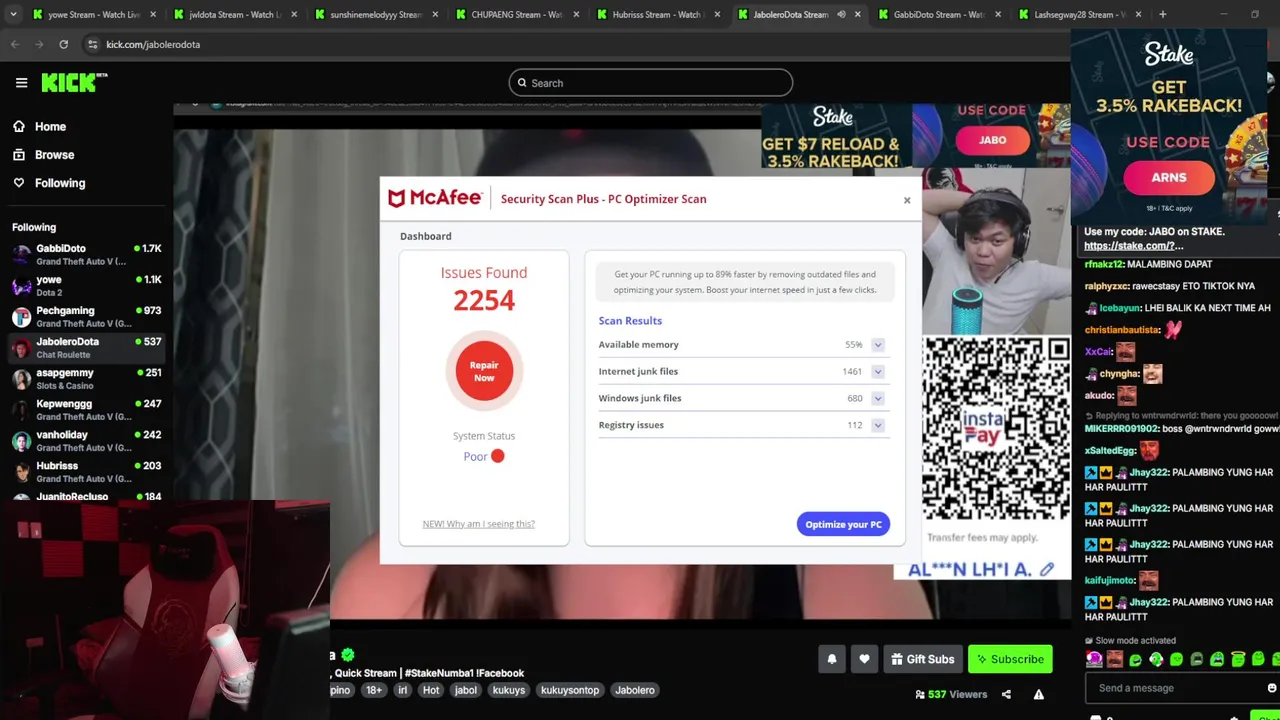Close the McAfee scan dialog

click(x=907, y=200)
